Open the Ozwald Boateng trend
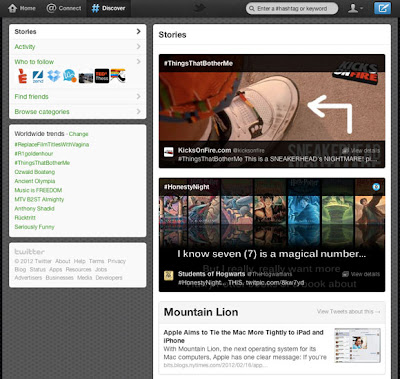Image resolution: width=400 pixels, height=379 pixels. 35,172
